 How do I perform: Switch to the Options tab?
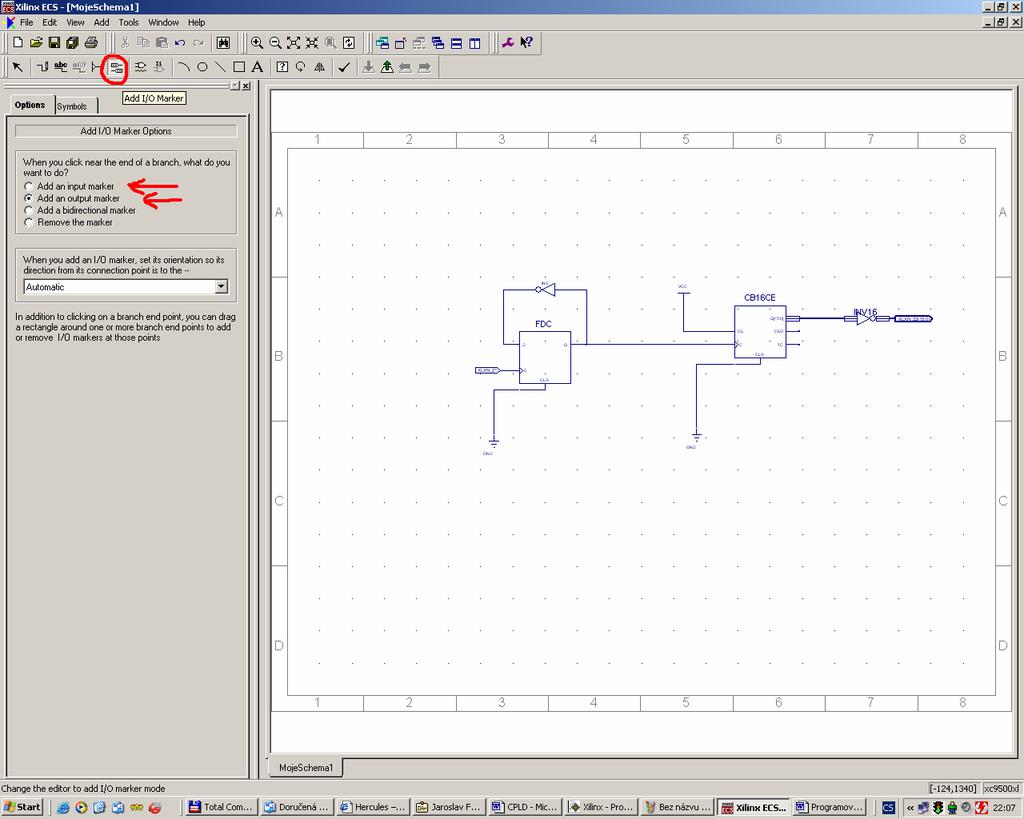tap(30, 104)
